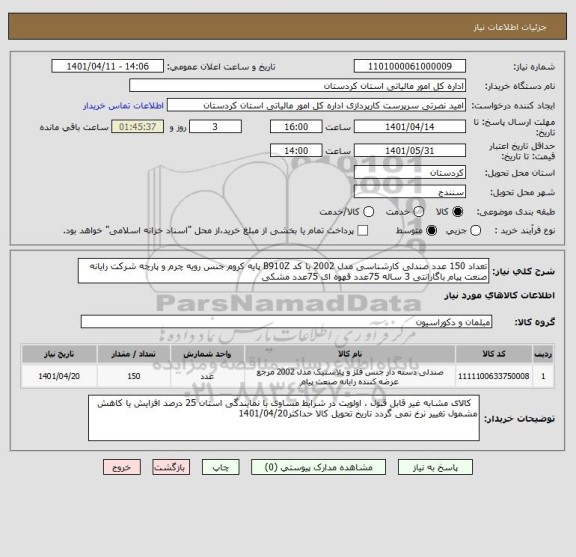Click the تعداد / مقدار column header

pos(134,354)
